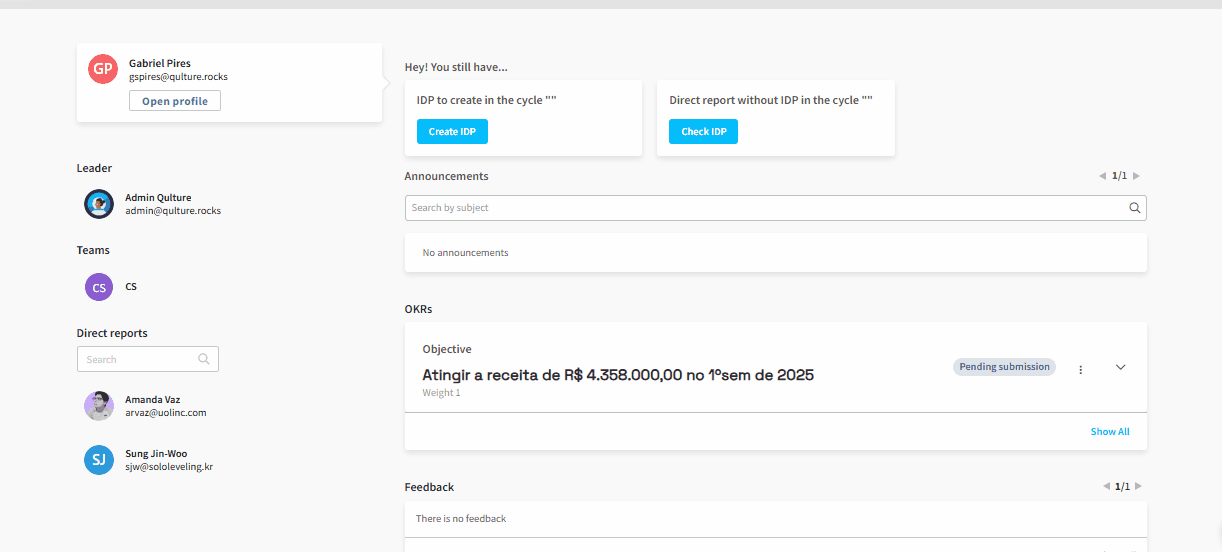Click search magnifier in Announcements field
Image resolution: width=1222 pixels, height=552 pixels.
pyautogui.click(x=1134, y=208)
